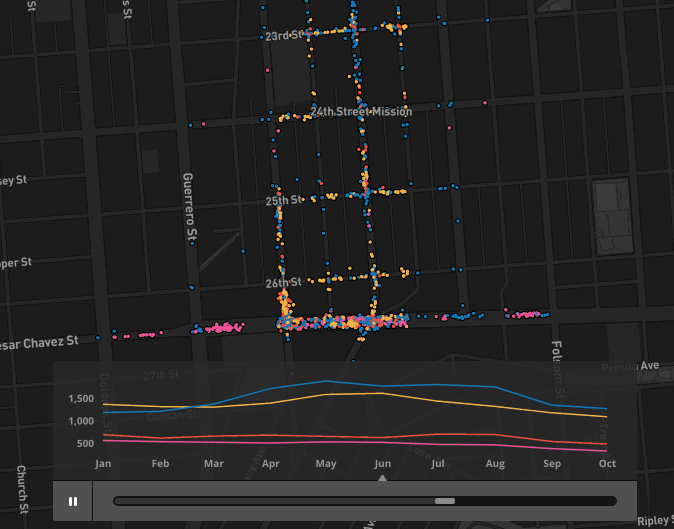Click the timeline slider handle

pyautogui.click(x=445, y=501)
